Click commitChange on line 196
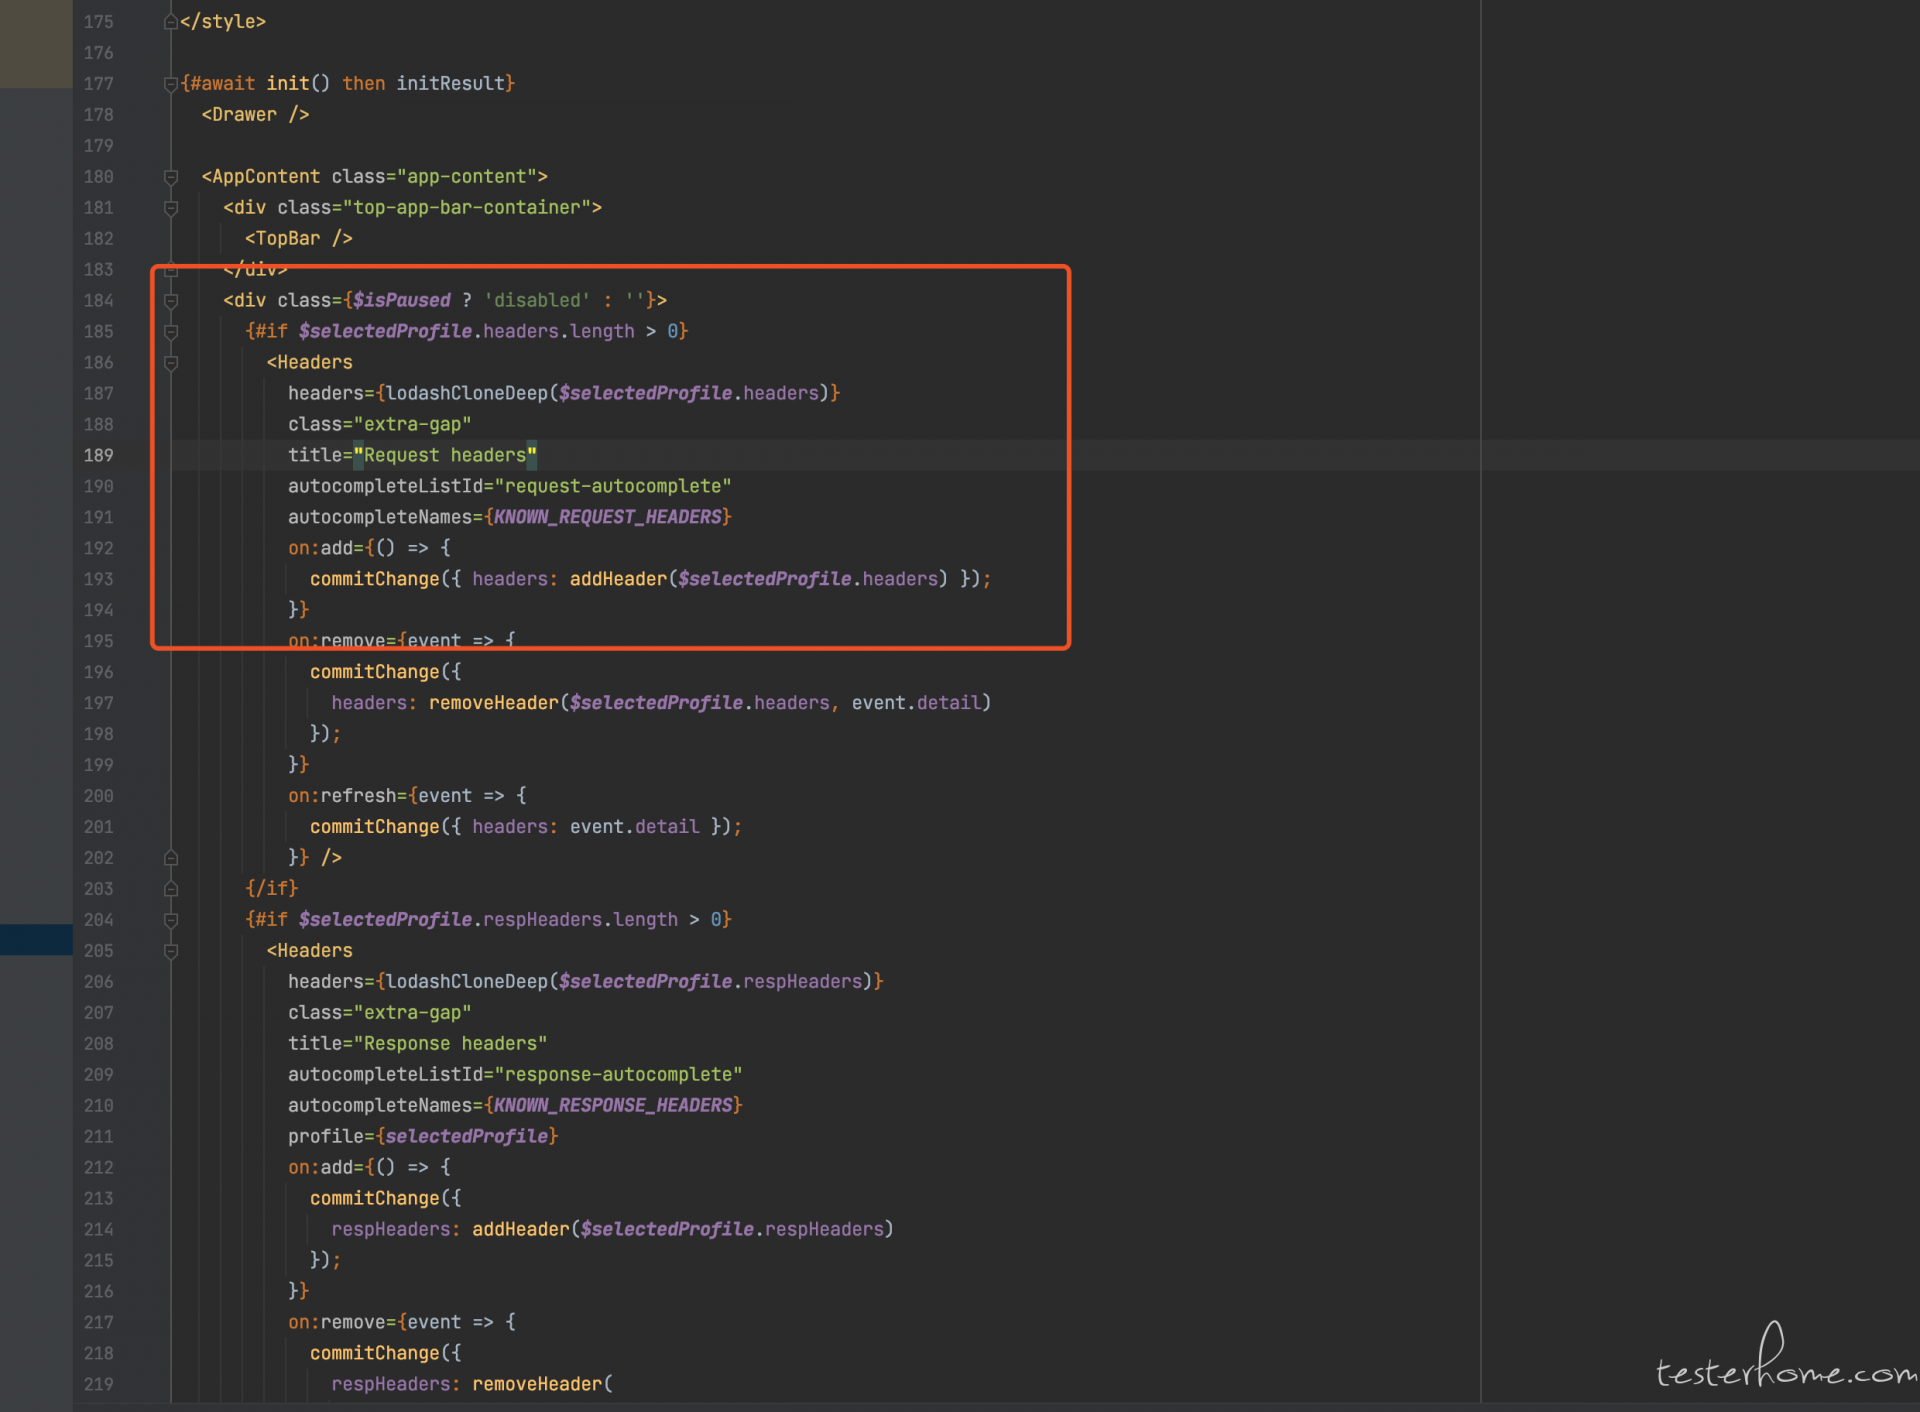 (x=374, y=673)
